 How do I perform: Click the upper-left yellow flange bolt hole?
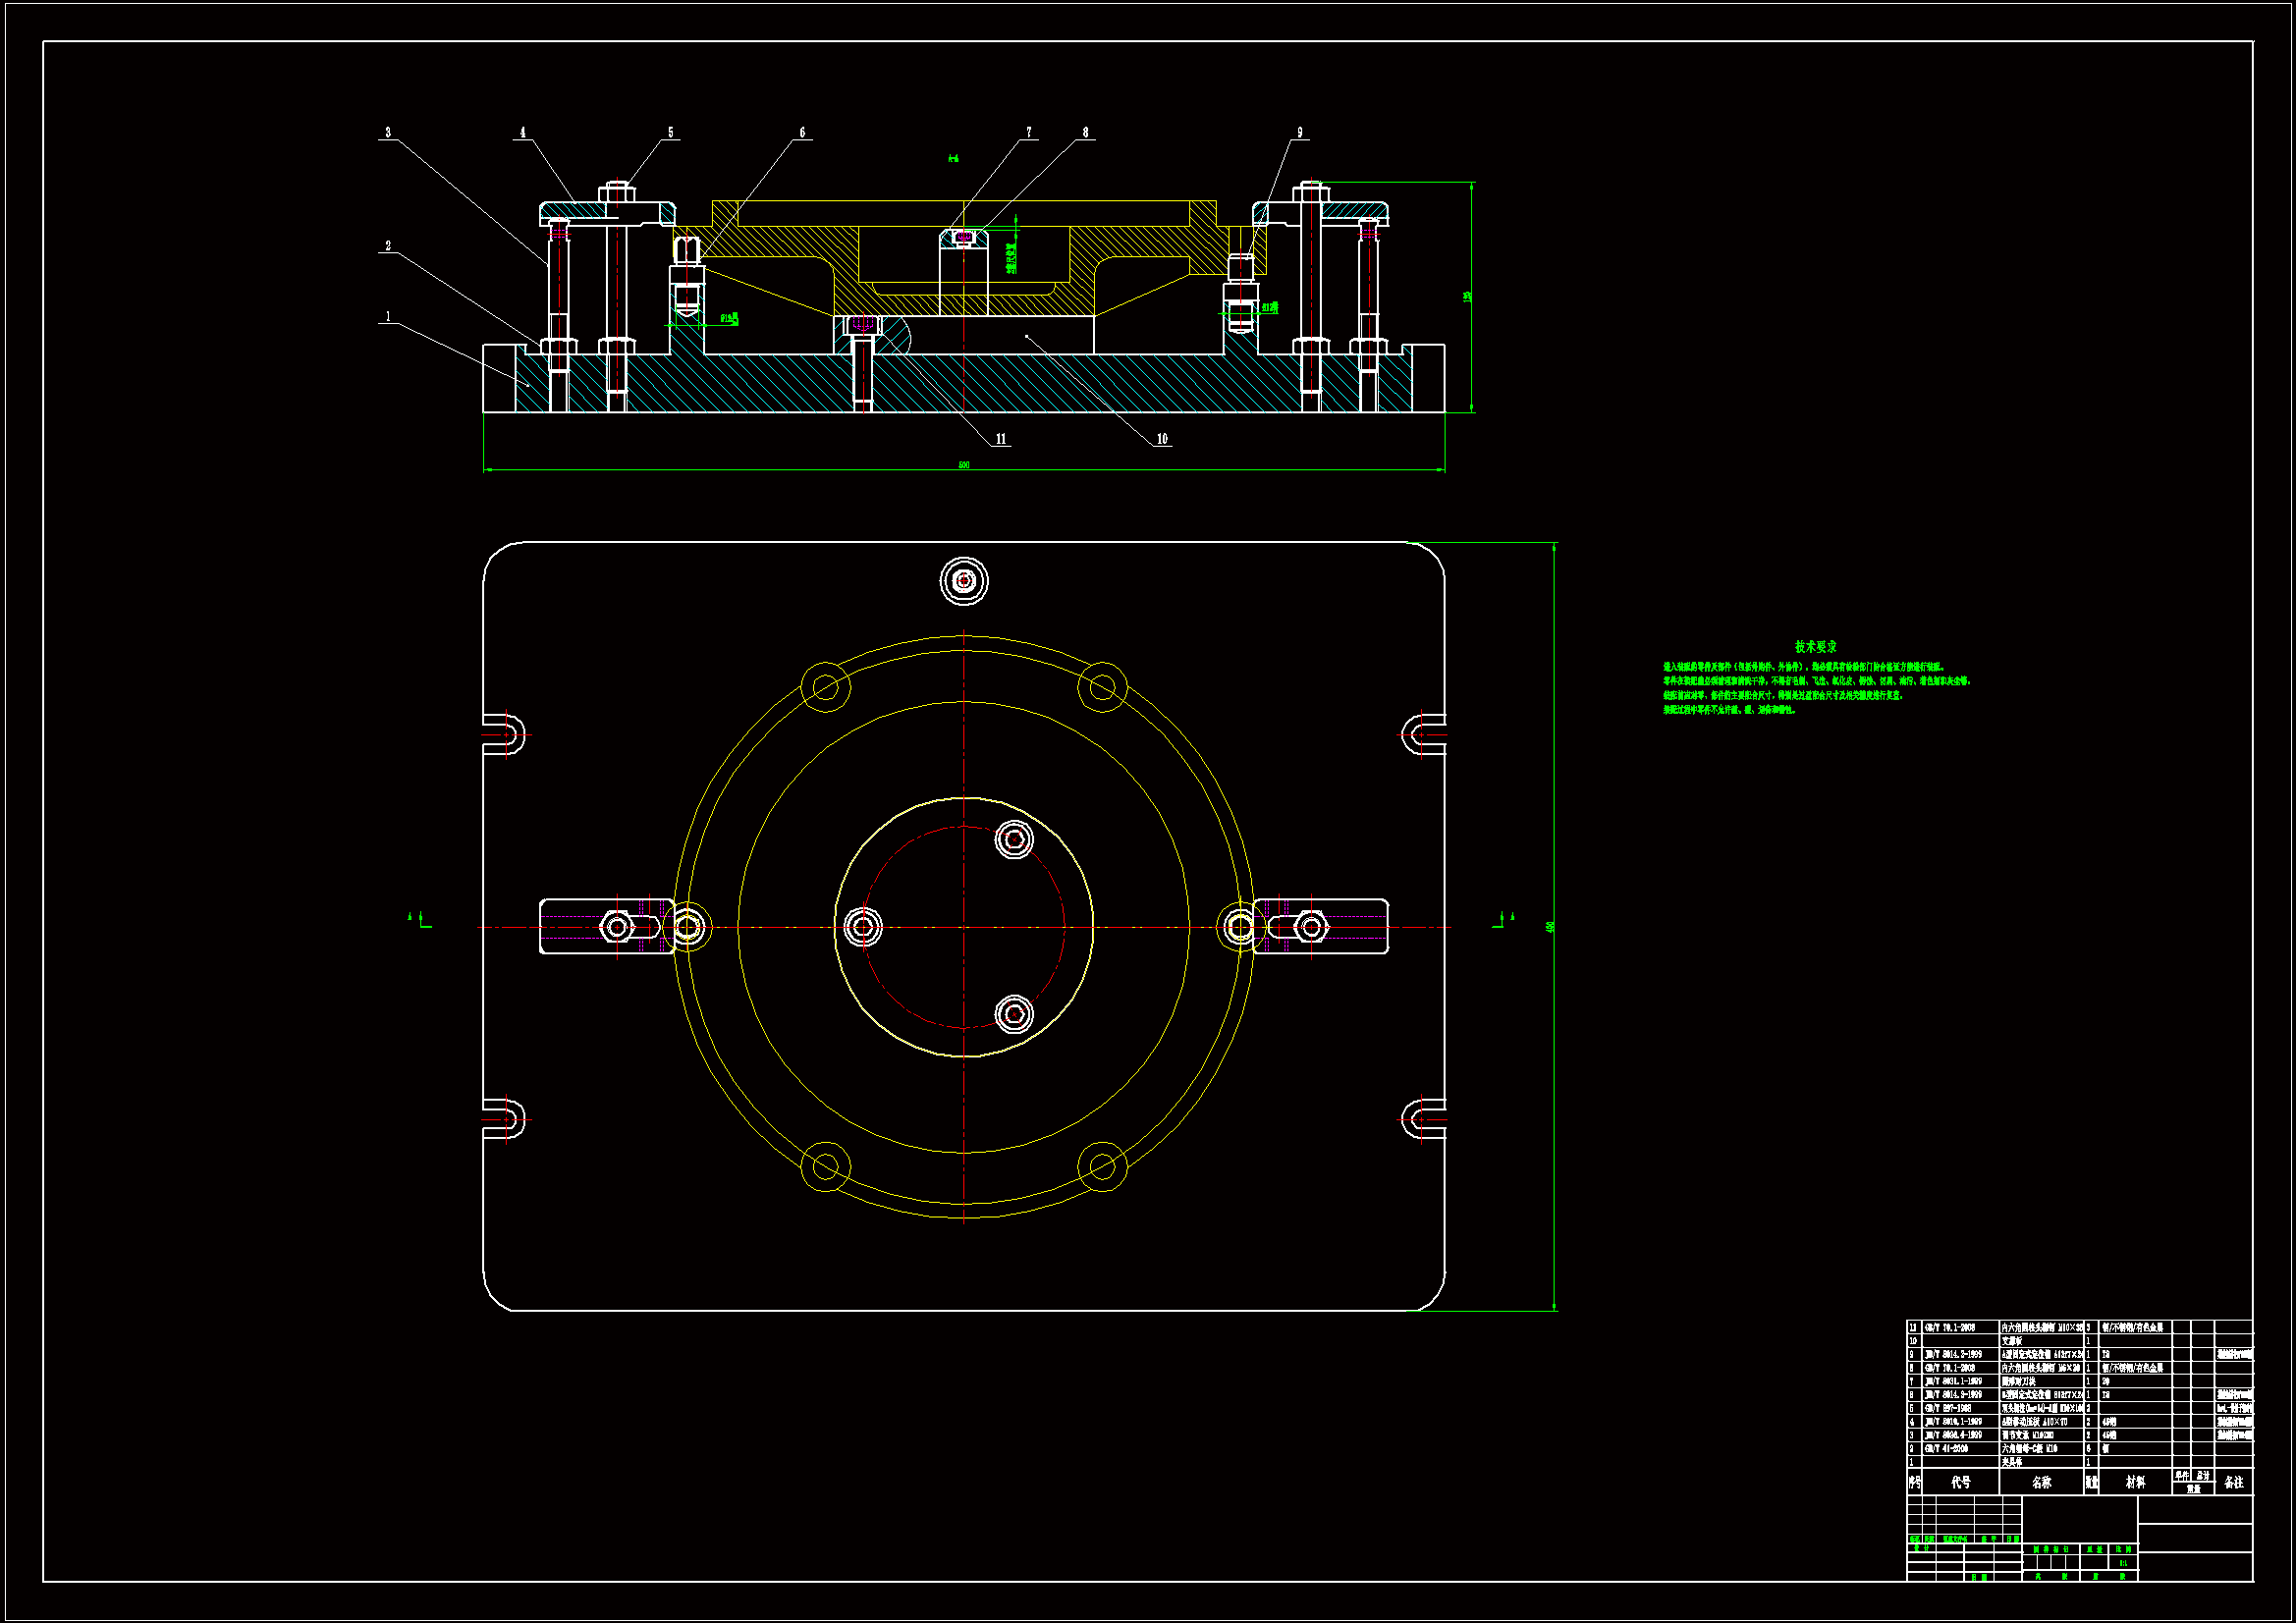click(x=826, y=687)
